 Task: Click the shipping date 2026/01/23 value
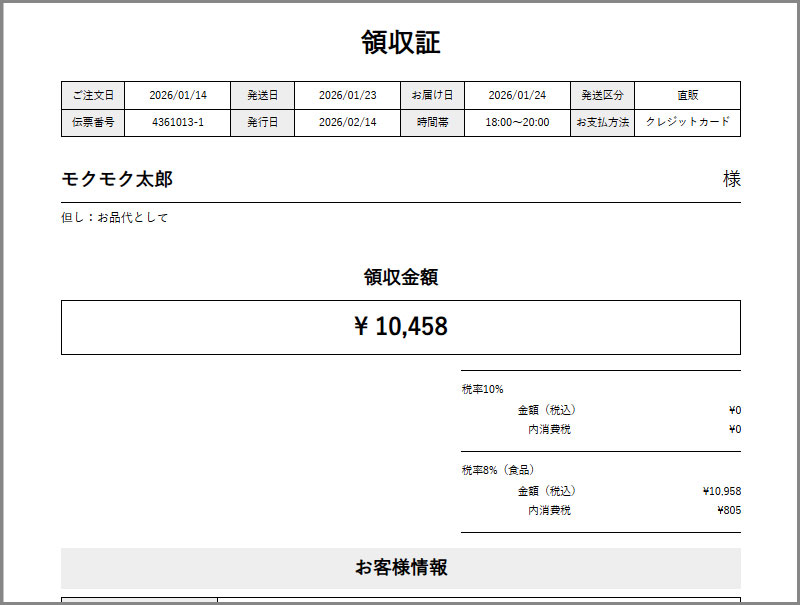347,95
